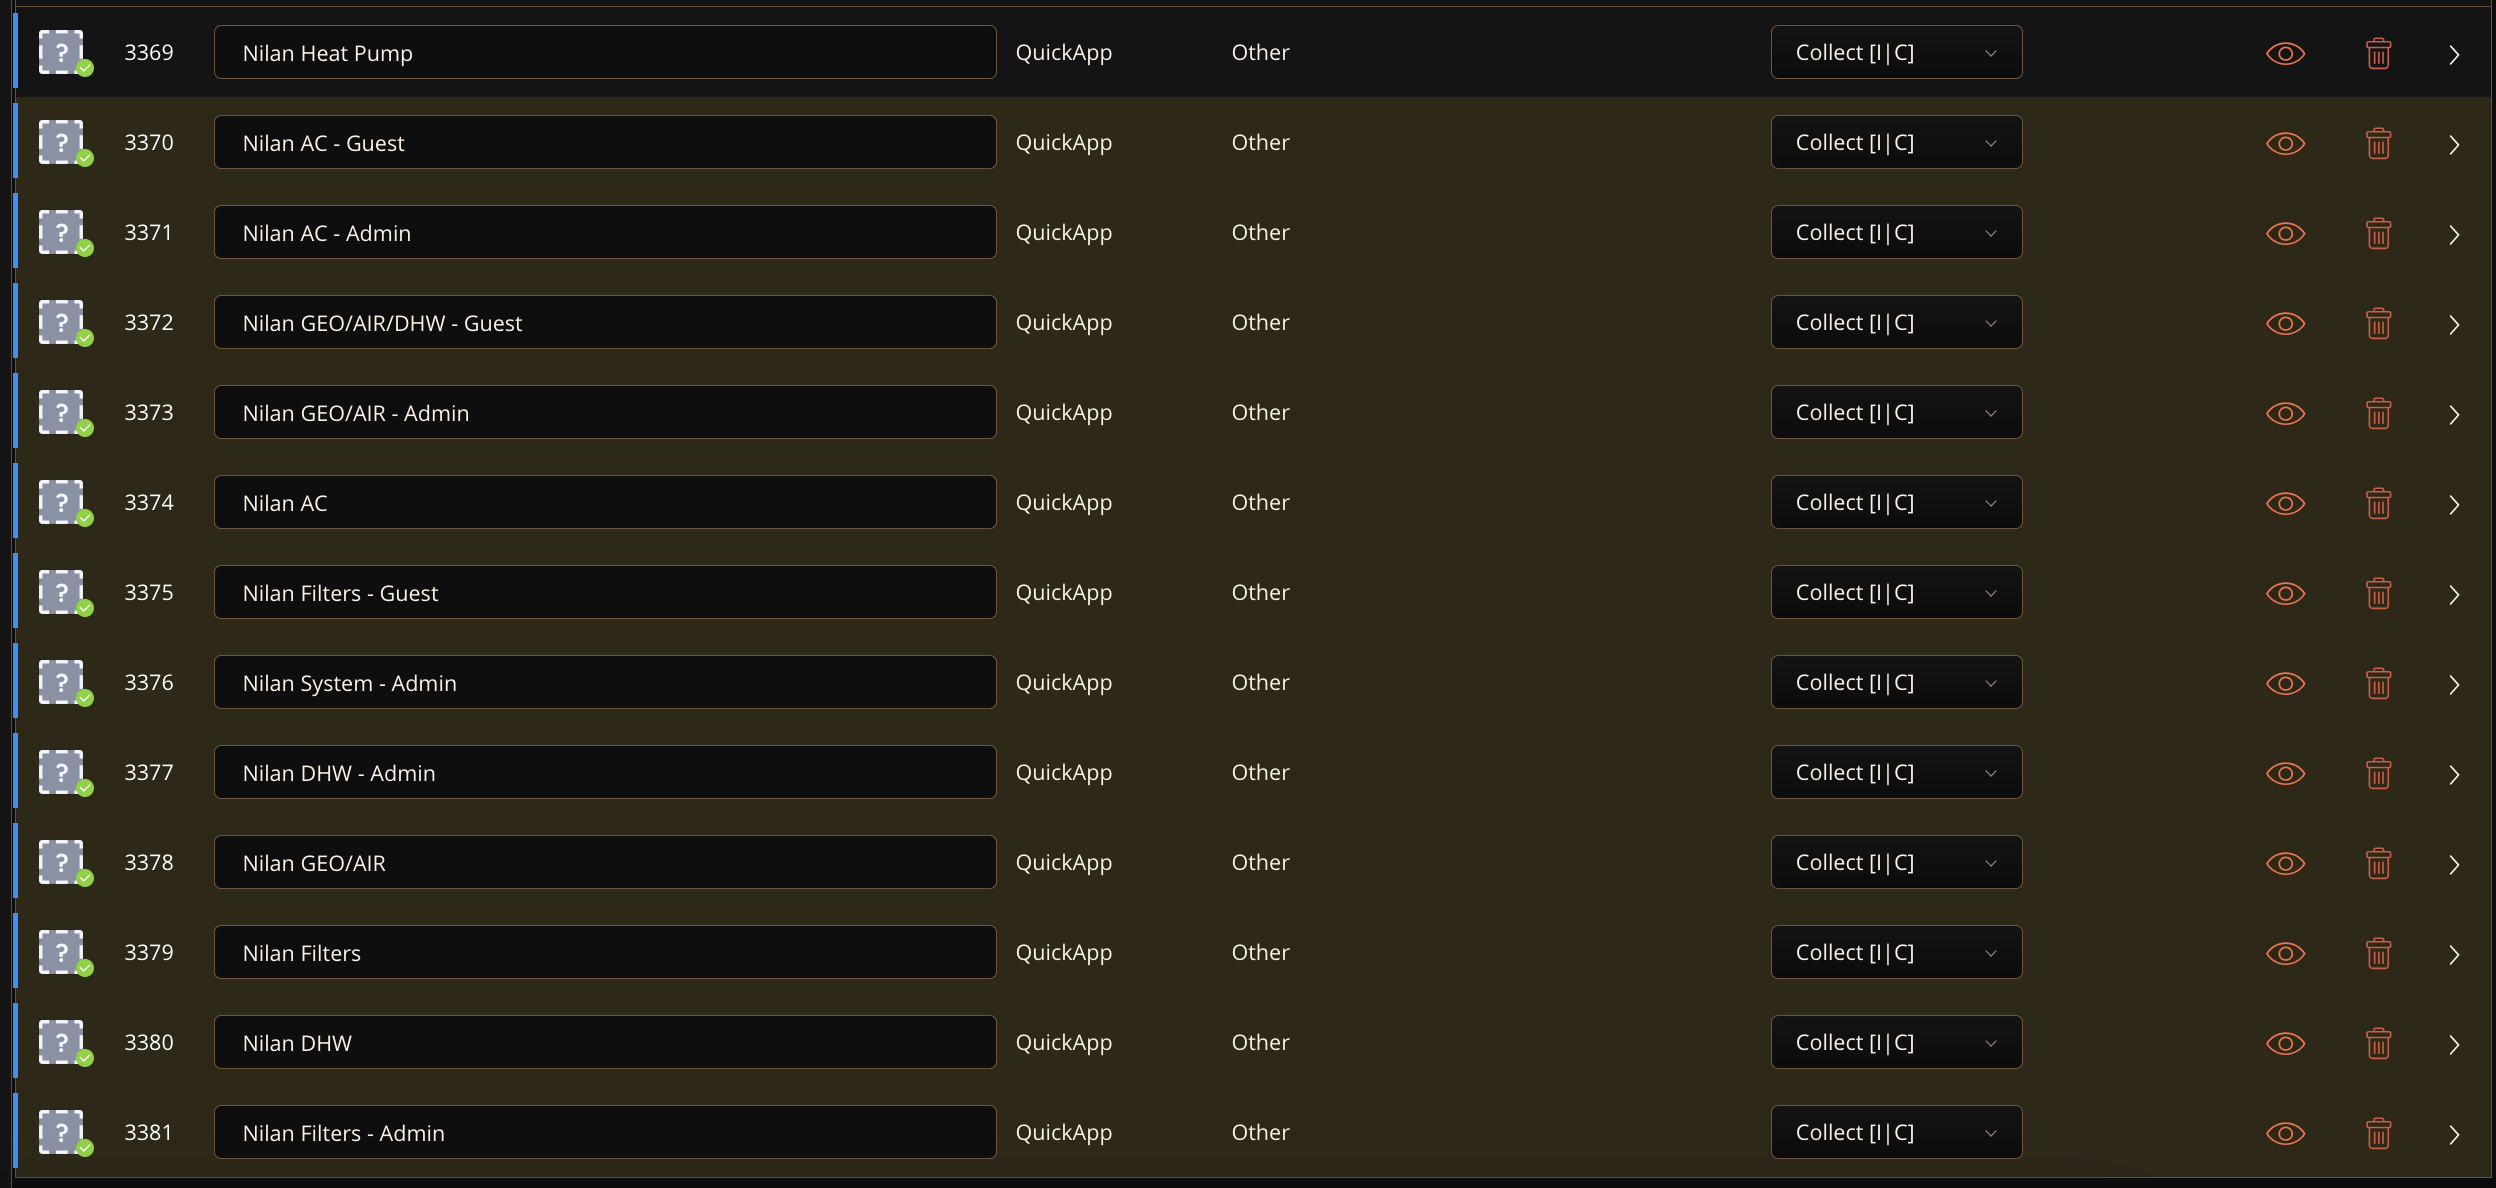Click trash icon for Nilan AC - Guest
Screen dimensions: 2496x1188
2378,143
